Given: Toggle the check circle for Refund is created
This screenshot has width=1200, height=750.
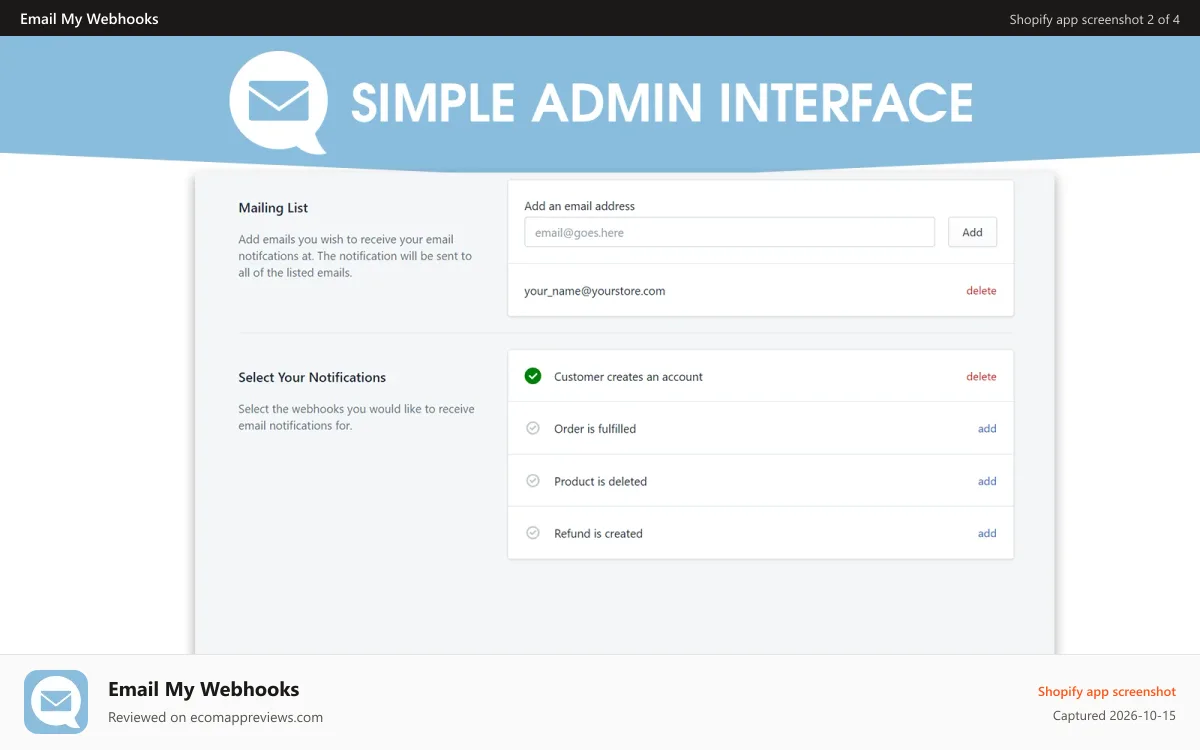Looking at the screenshot, I should coord(533,533).
